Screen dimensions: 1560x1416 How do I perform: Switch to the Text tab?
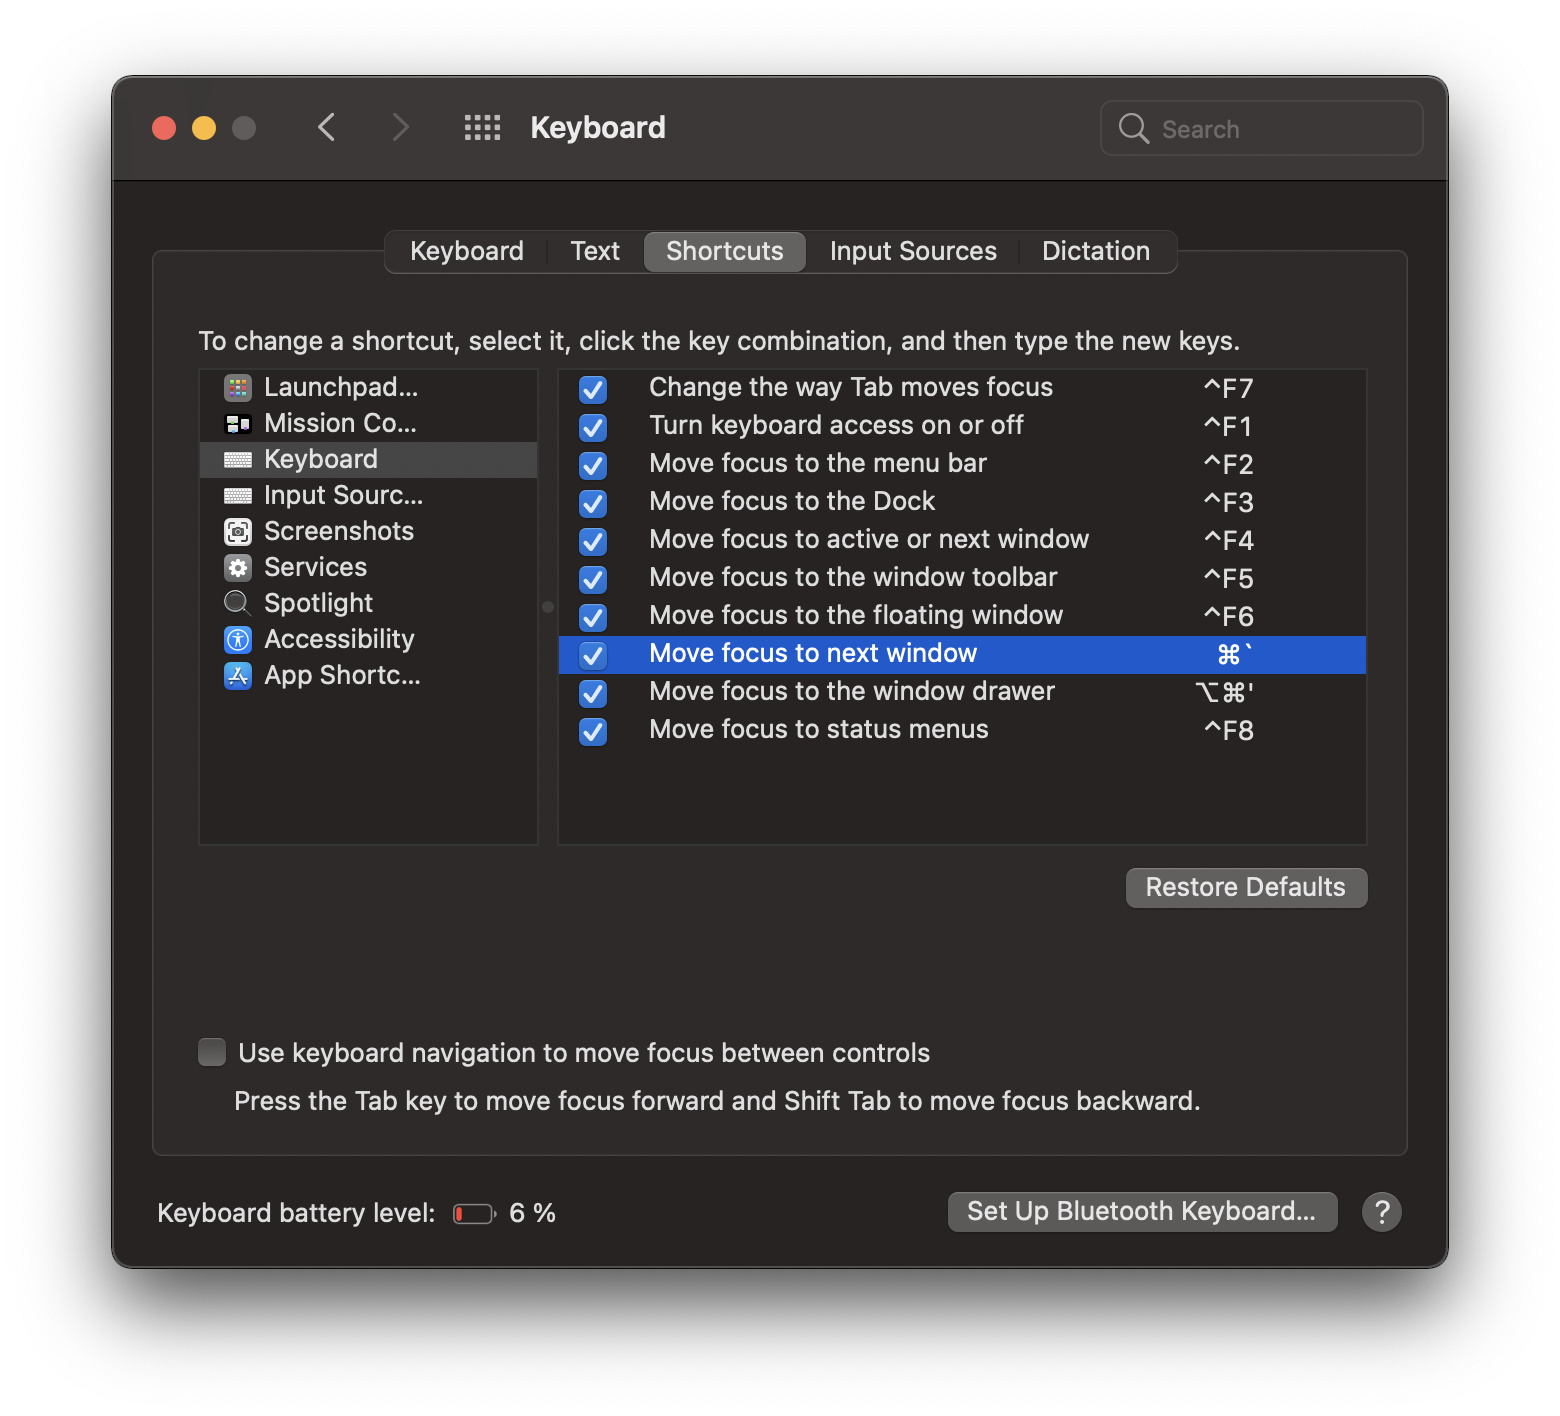(595, 251)
